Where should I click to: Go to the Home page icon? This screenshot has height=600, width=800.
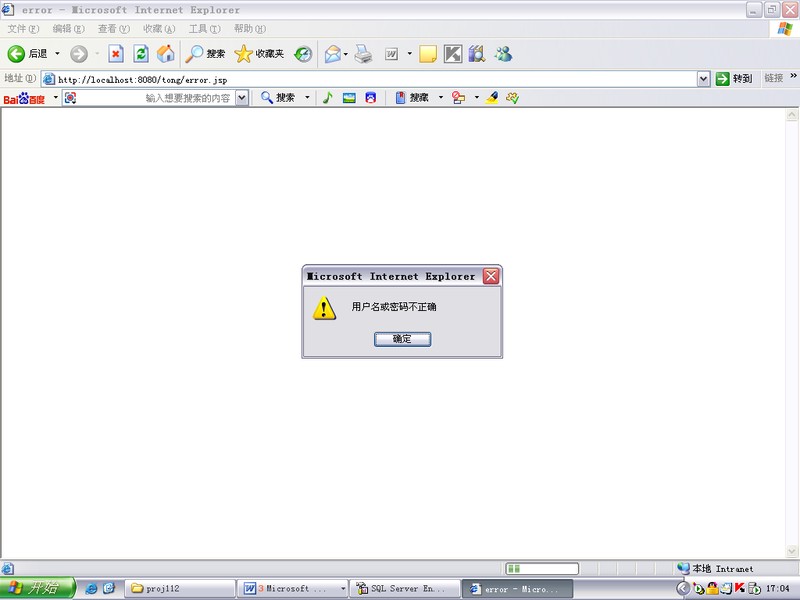click(165, 54)
